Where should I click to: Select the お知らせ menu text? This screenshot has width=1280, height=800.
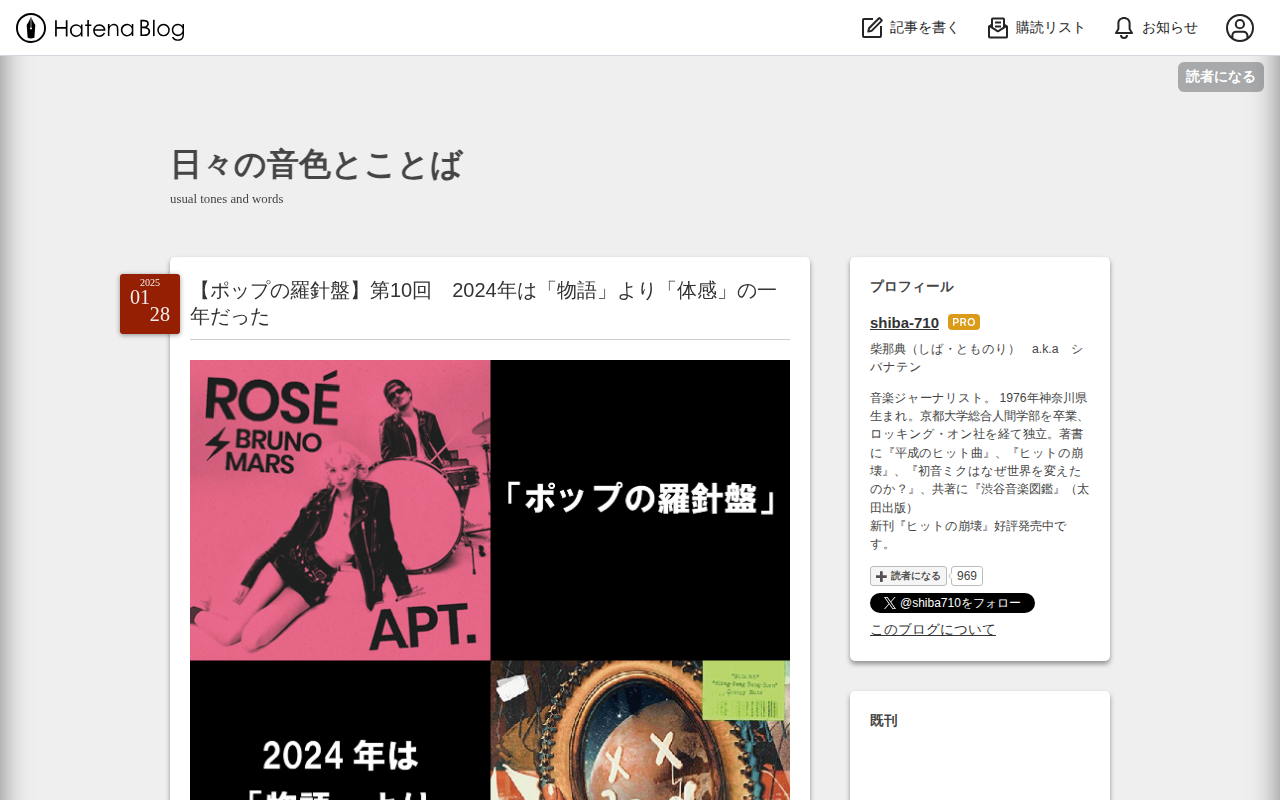tap(1169, 28)
